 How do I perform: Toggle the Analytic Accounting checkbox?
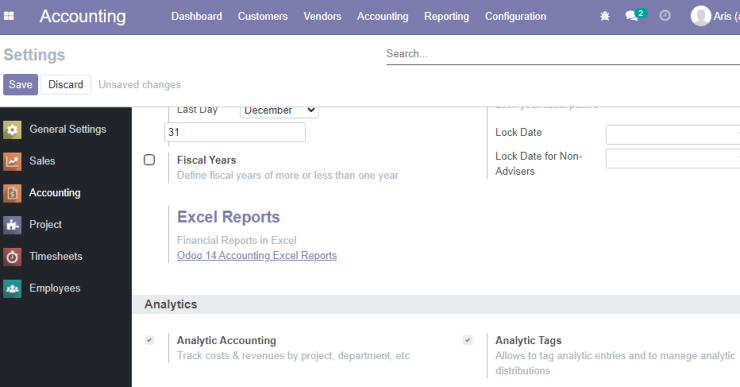click(149, 340)
